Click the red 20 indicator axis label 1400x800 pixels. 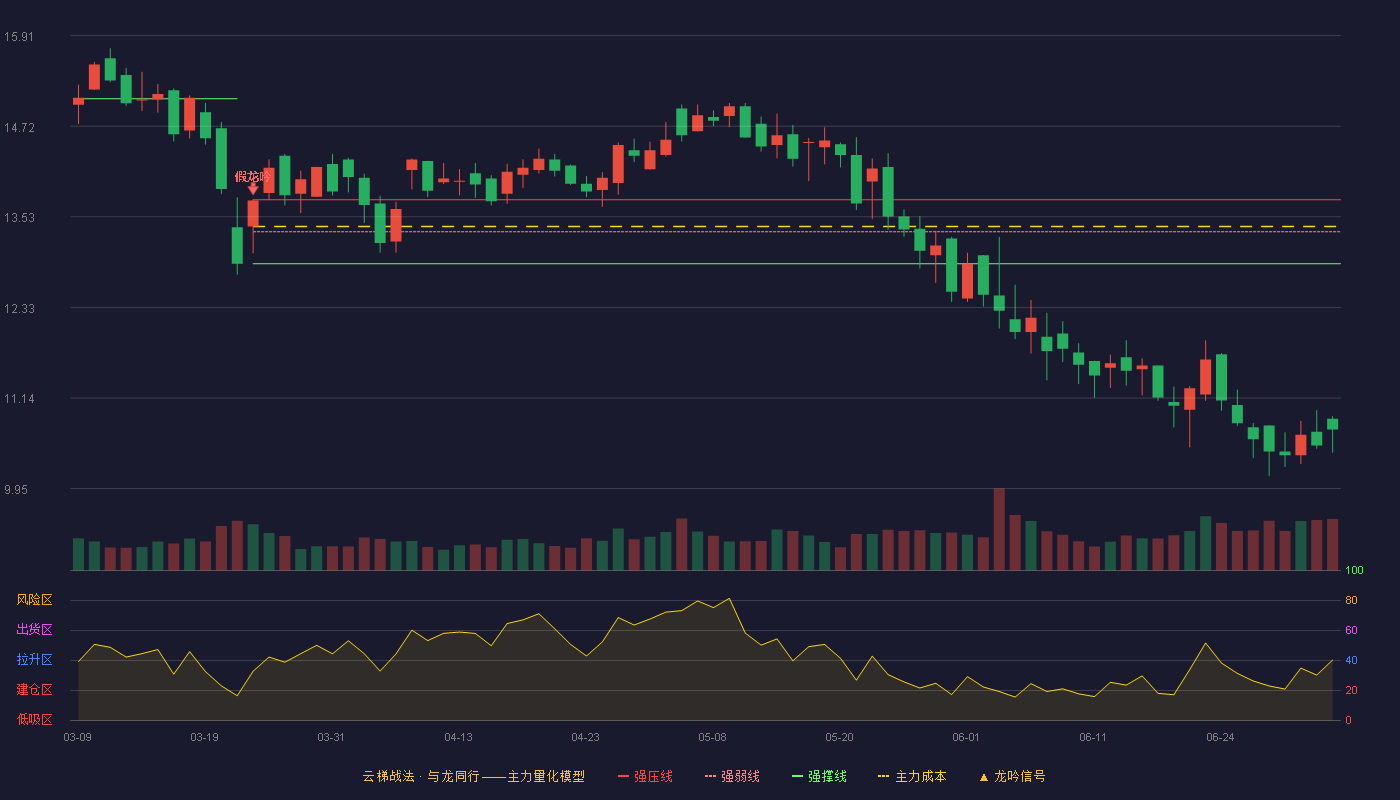coord(1351,690)
